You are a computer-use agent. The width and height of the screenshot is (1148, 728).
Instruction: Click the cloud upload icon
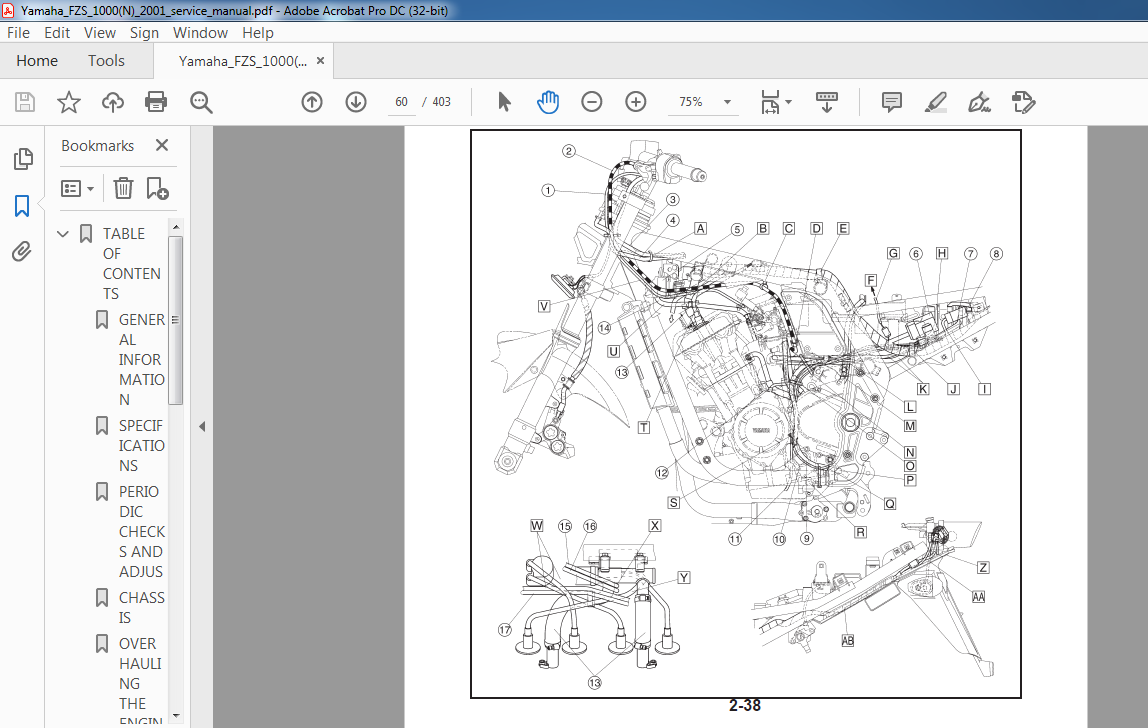tap(113, 102)
